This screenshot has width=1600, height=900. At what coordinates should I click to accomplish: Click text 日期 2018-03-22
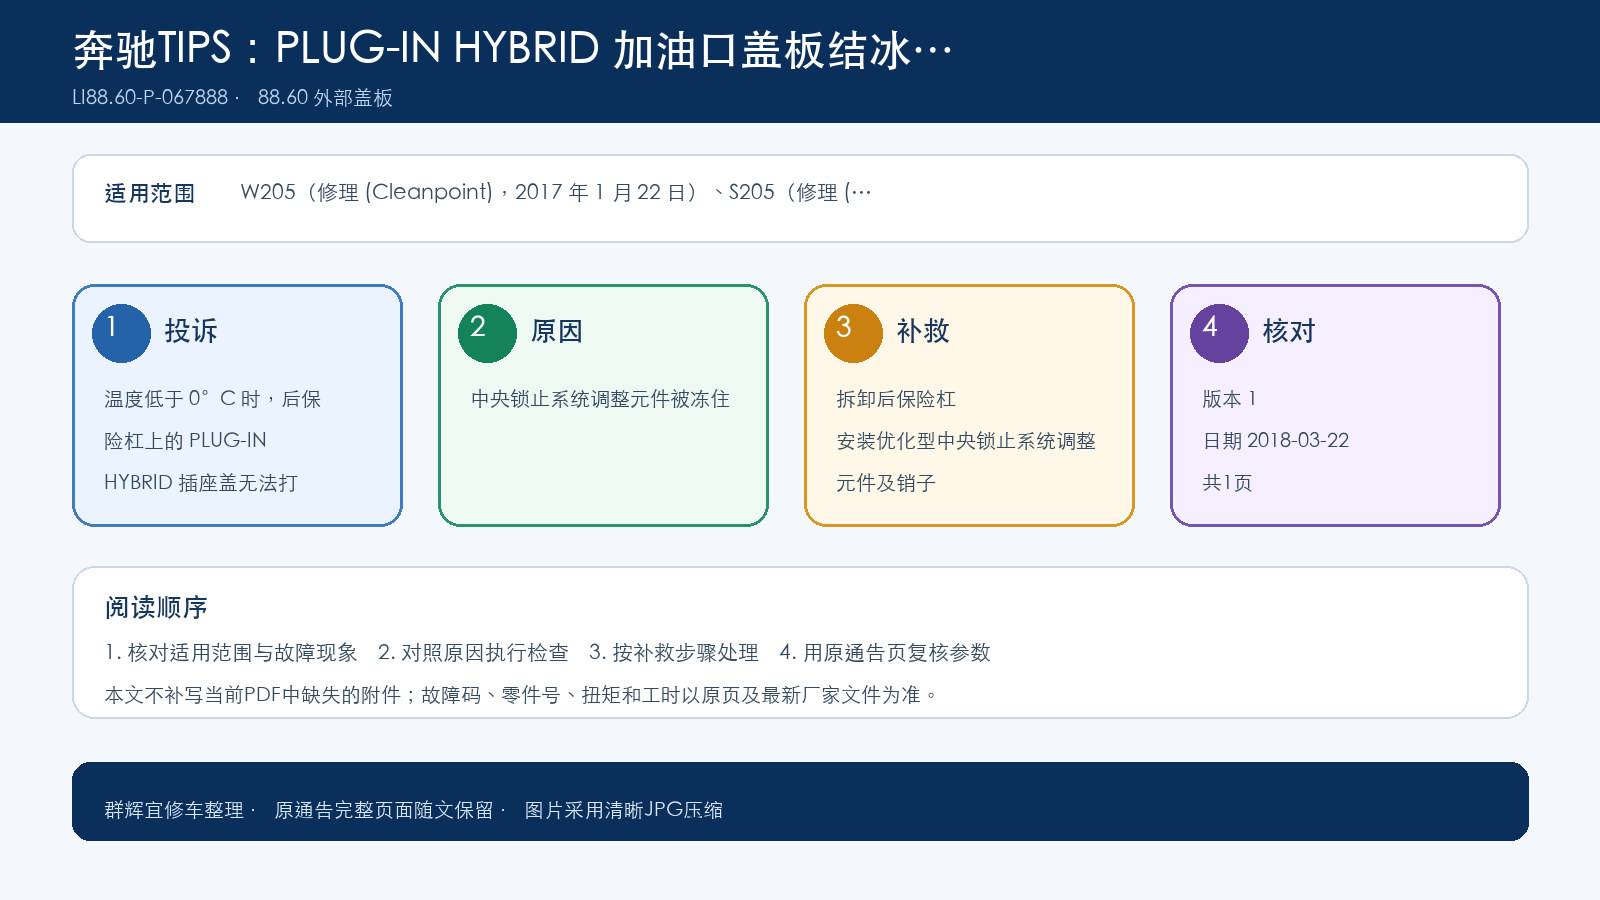pyautogui.click(x=1276, y=441)
